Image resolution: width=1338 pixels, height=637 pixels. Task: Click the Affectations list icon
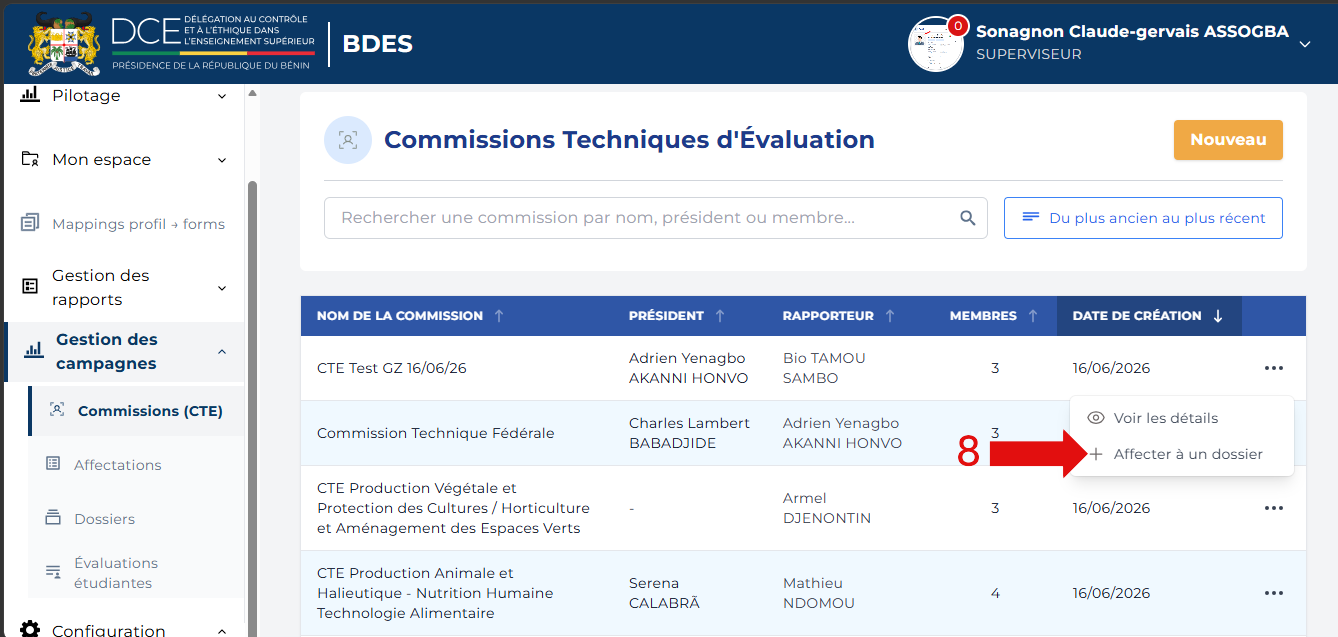53,464
